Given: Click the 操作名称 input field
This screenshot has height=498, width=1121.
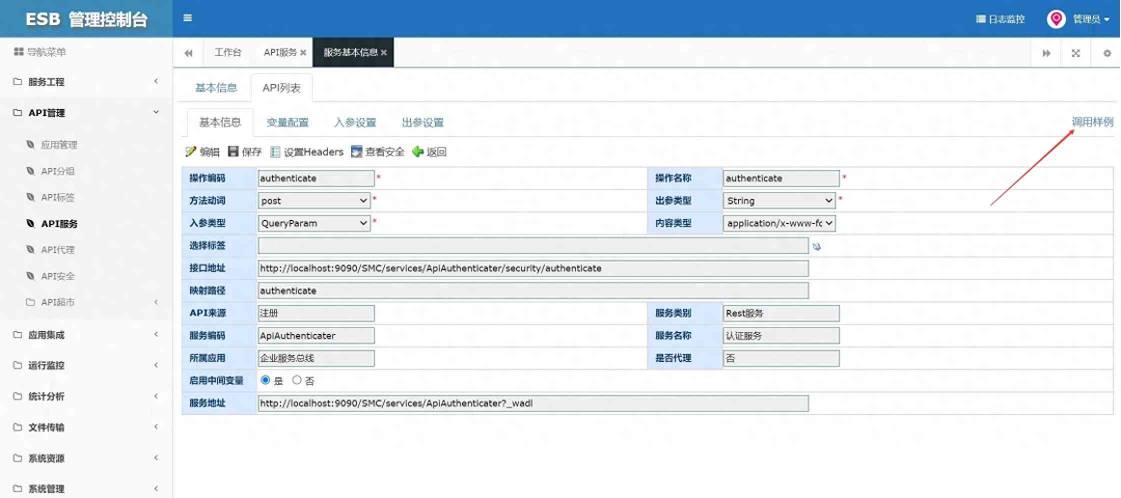Looking at the screenshot, I should pos(781,178).
